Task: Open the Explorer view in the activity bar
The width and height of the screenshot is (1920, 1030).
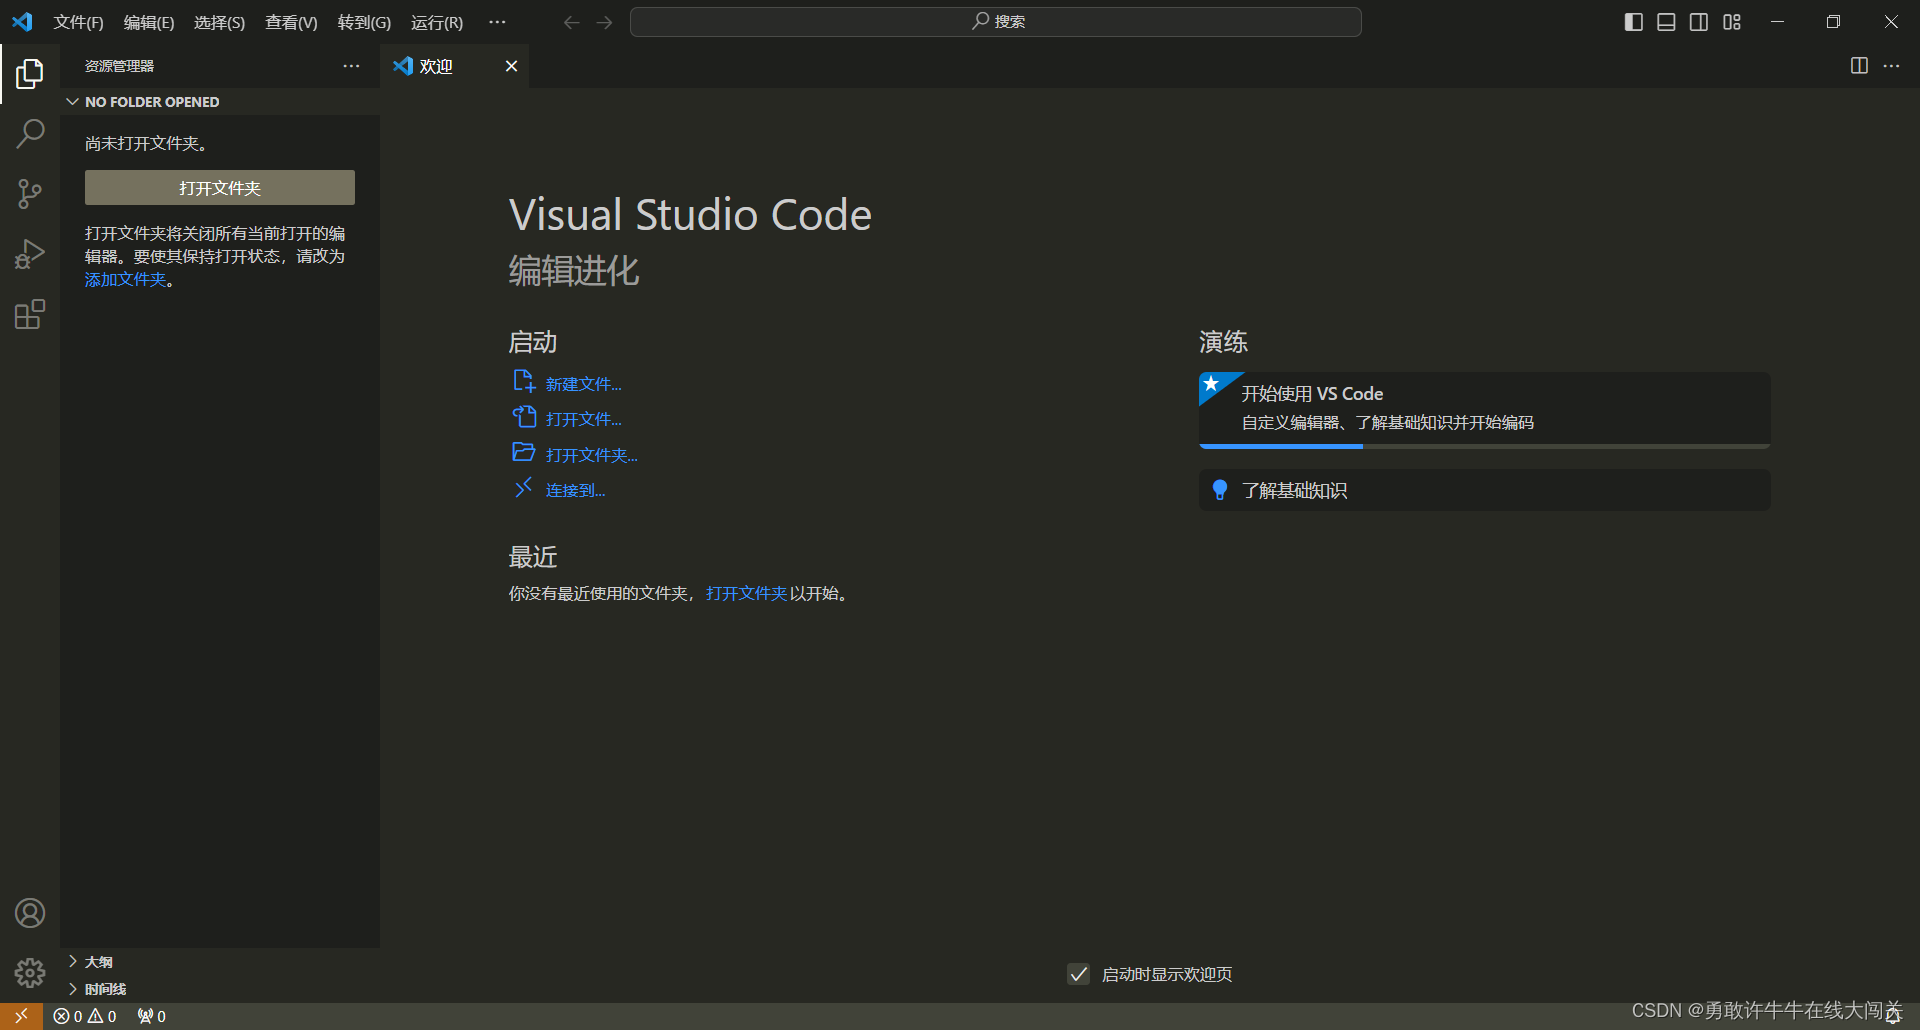Action: 30,73
